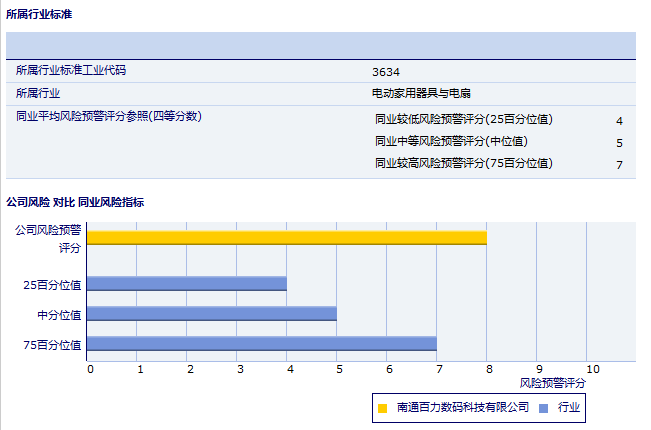
Task: Select the yellow 公司风险预警评分 bar
Action: [x=286, y=237]
